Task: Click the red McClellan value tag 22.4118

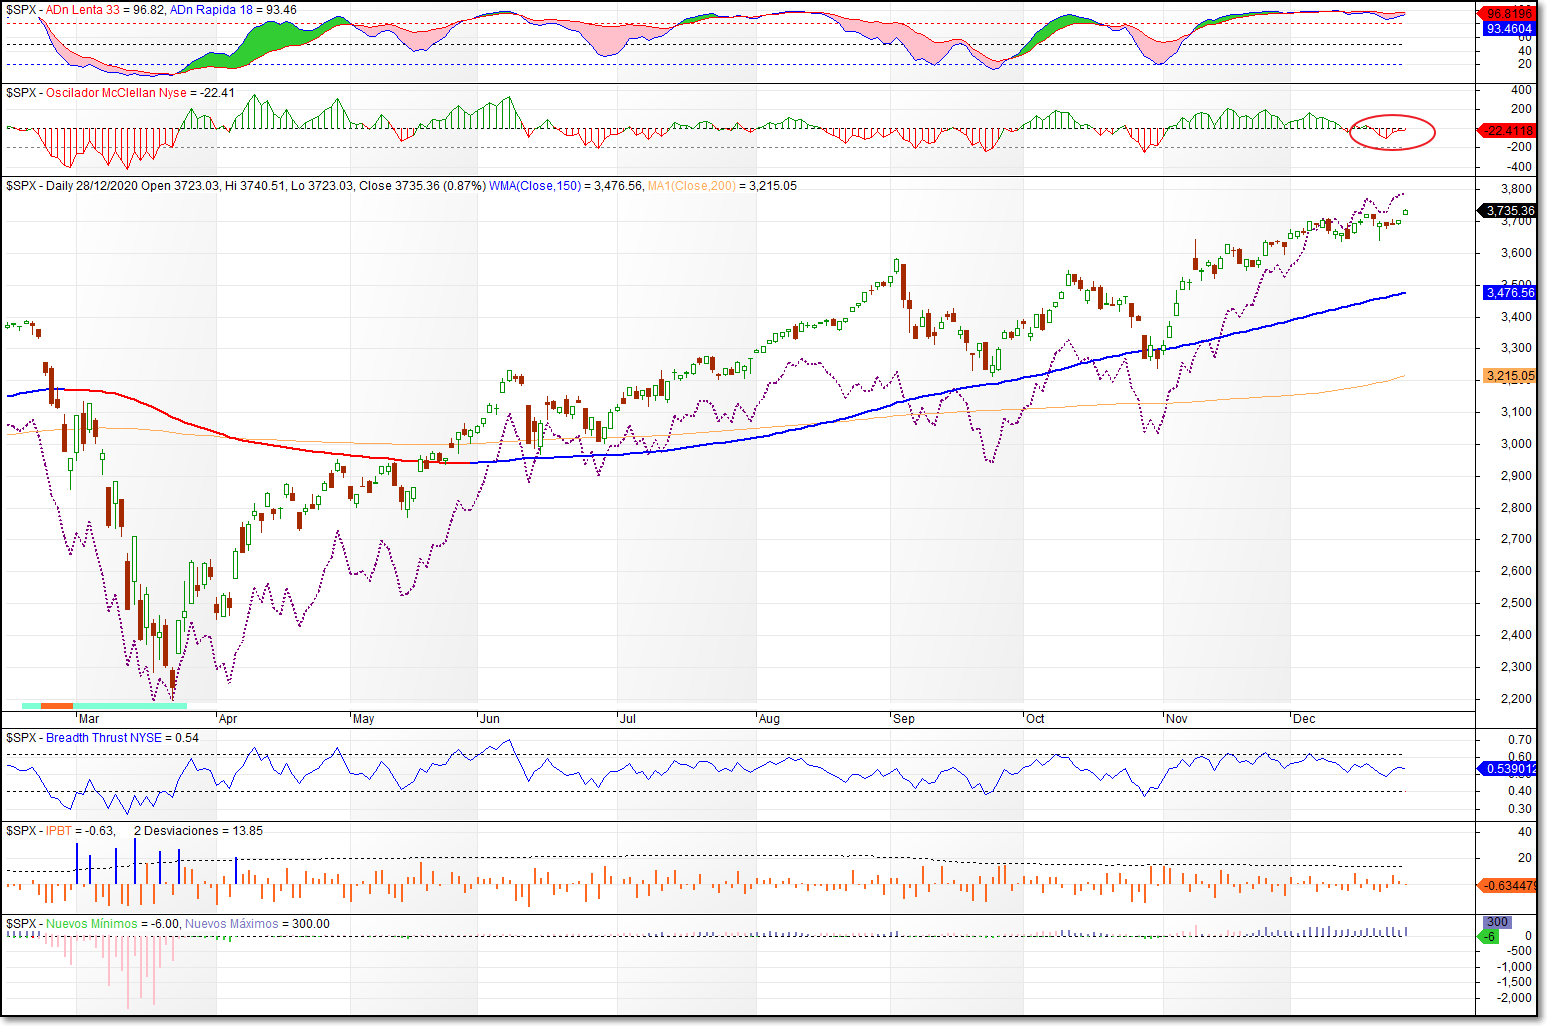Action: (1509, 131)
